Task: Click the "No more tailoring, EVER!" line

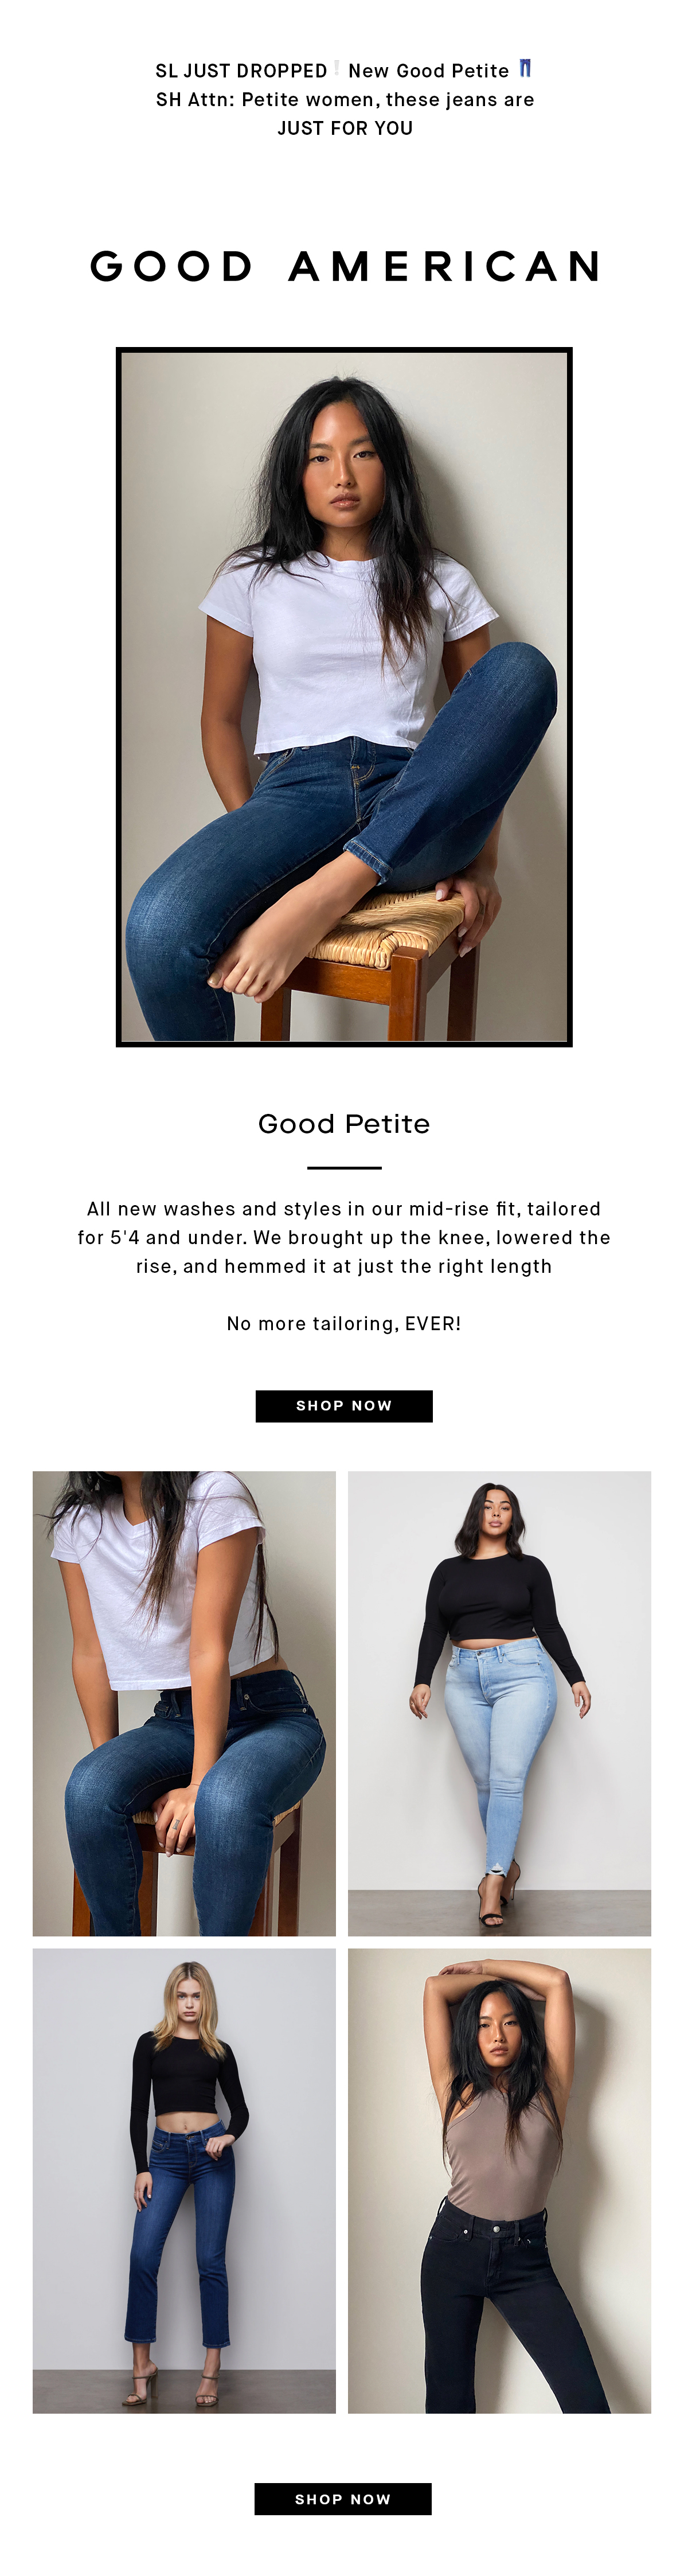Action: tap(344, 1323)
